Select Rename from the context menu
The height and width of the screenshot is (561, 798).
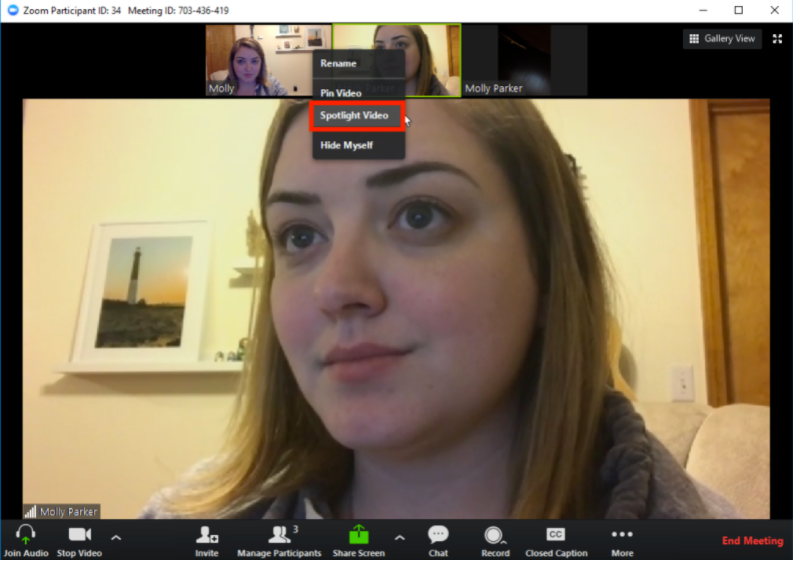point(338,64)
